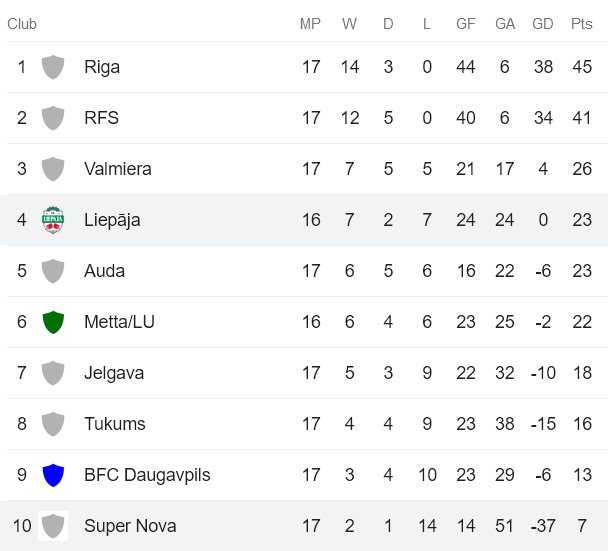Click the green Metta/LU shield icon
The image size is (608, 551).
(x=53, y=322)
